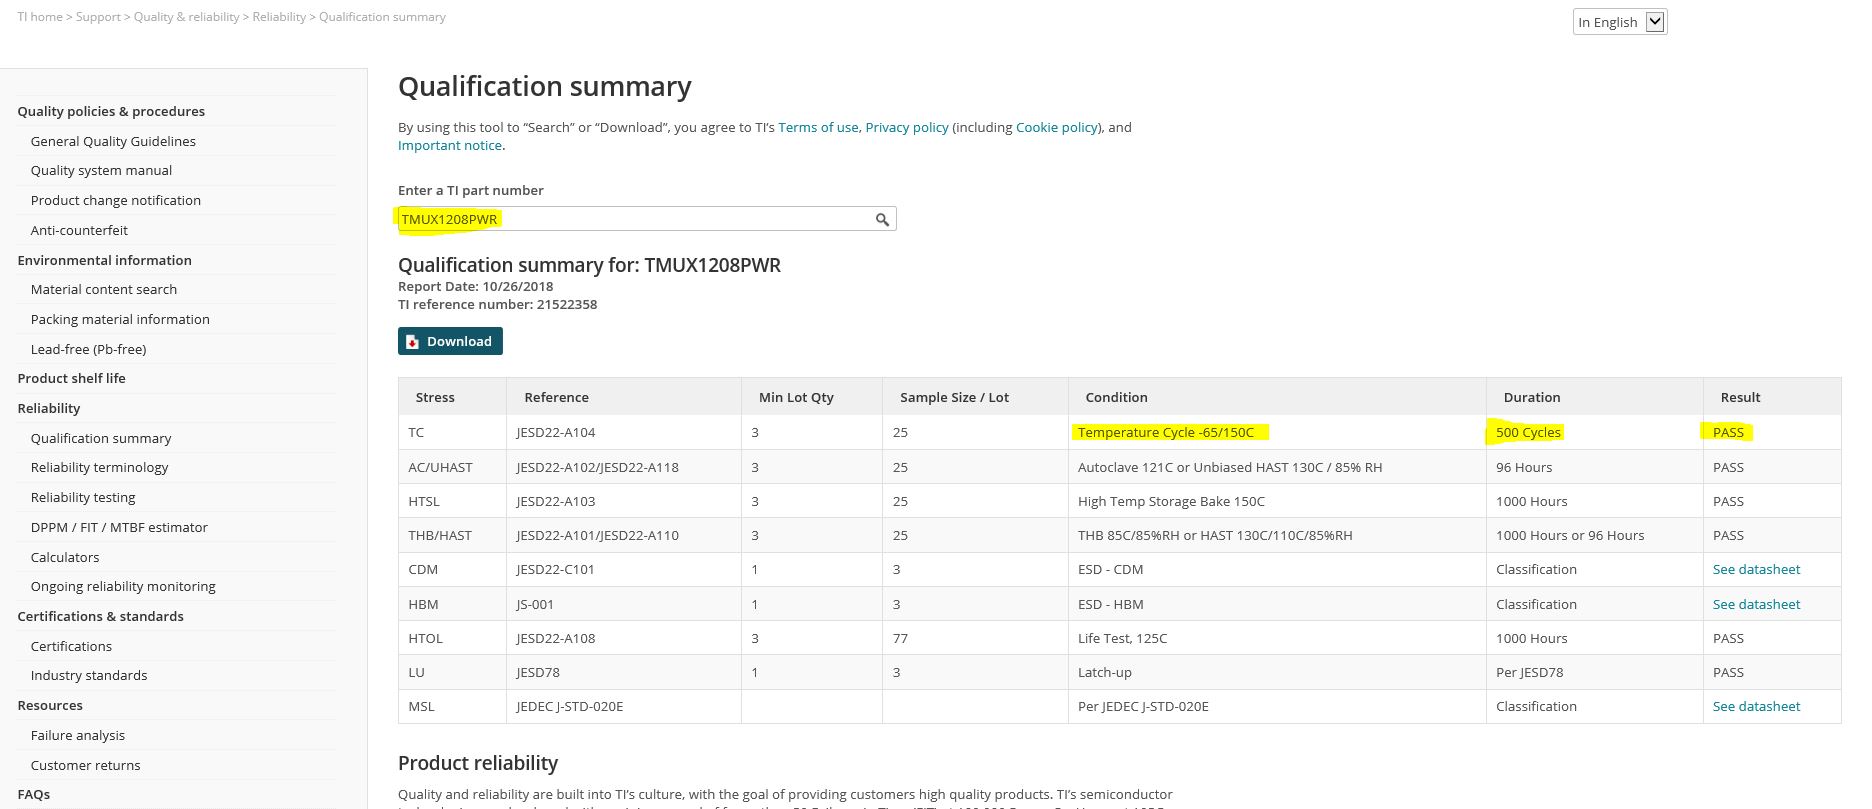
Task: Open Product change notification page
Action: point(116,200)
